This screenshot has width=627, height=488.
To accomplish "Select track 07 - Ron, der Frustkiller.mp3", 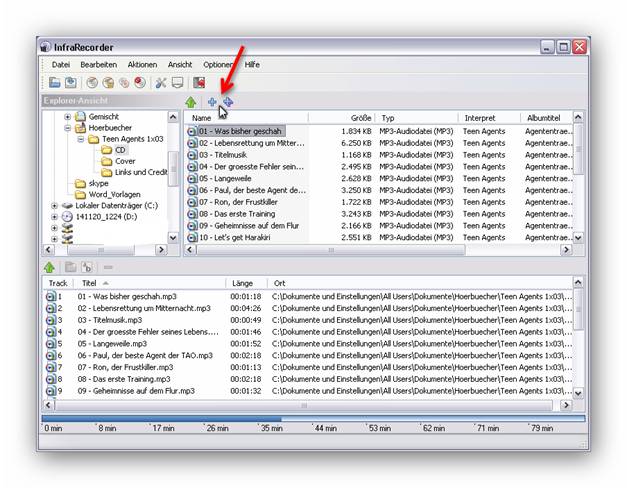I will (126, 367).
